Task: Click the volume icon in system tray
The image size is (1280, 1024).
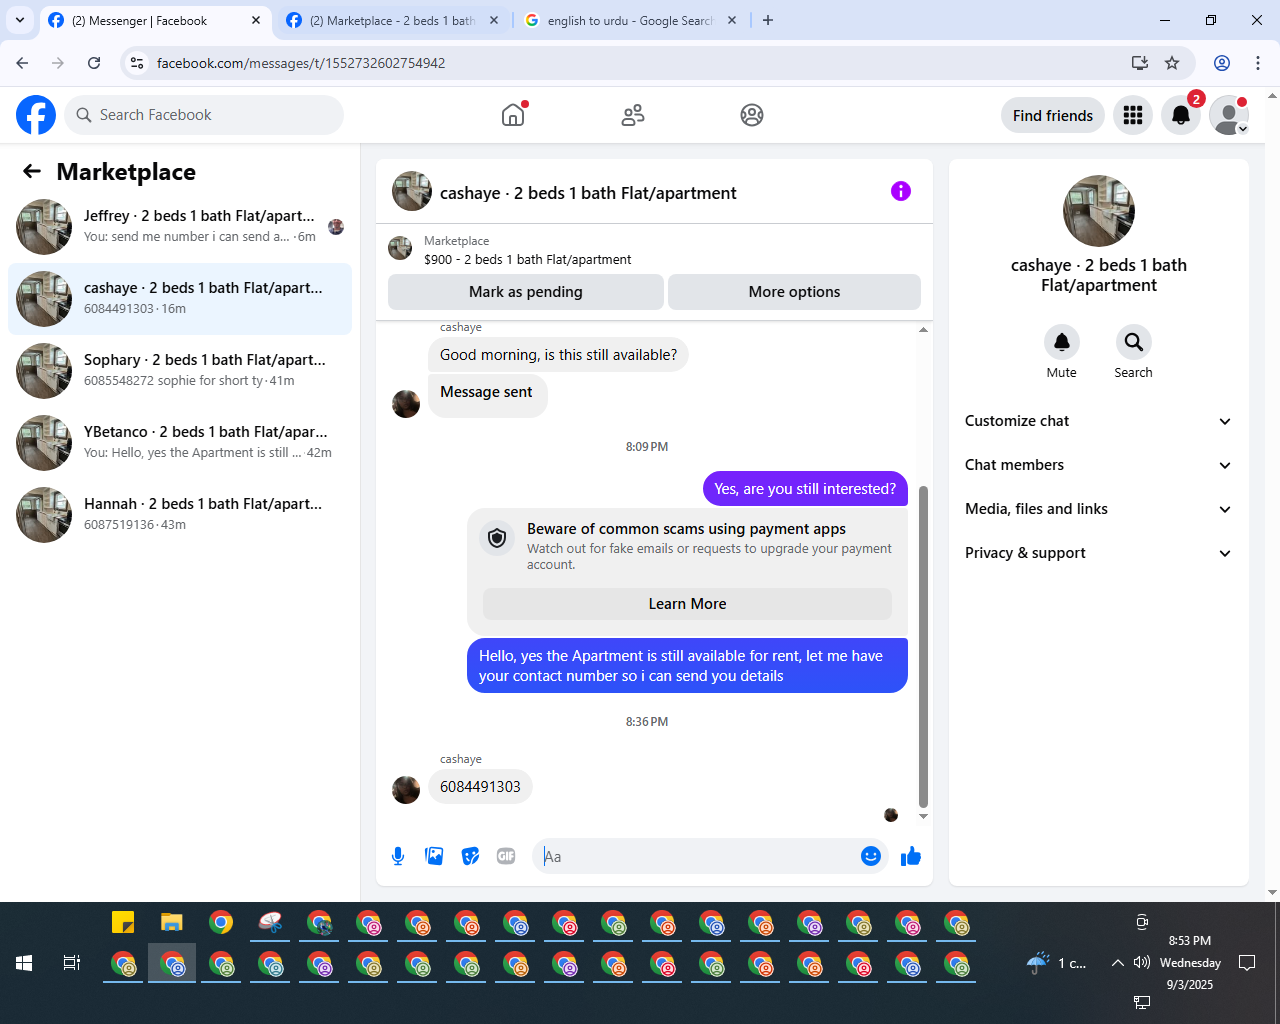Action: click(x=1142, y=963)
